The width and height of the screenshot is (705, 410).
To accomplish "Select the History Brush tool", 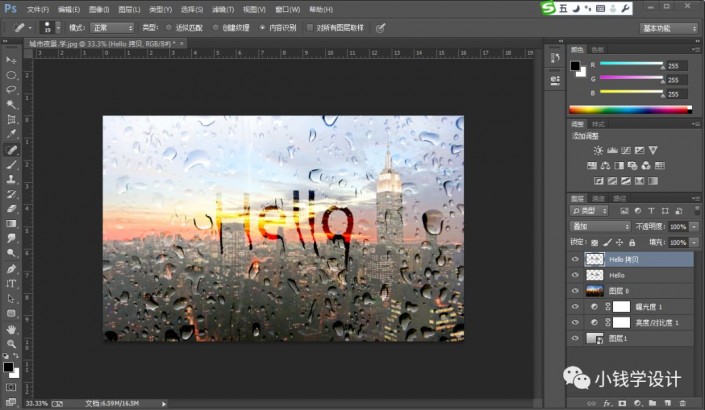I will click(x=11, y=194).
